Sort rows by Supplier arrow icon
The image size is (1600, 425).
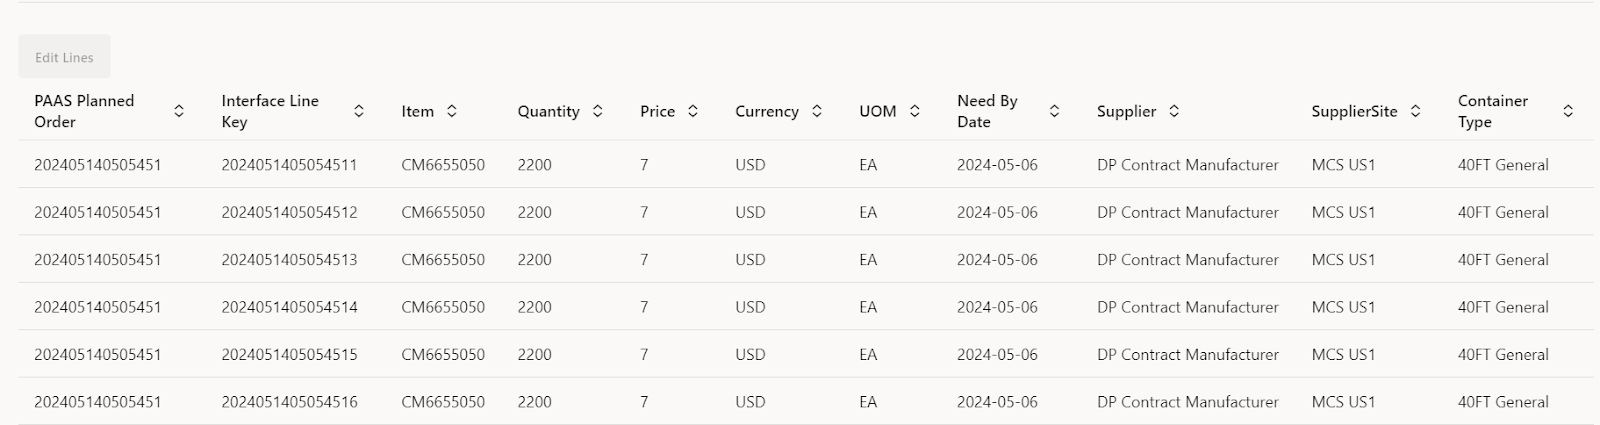coord(1174,111)
